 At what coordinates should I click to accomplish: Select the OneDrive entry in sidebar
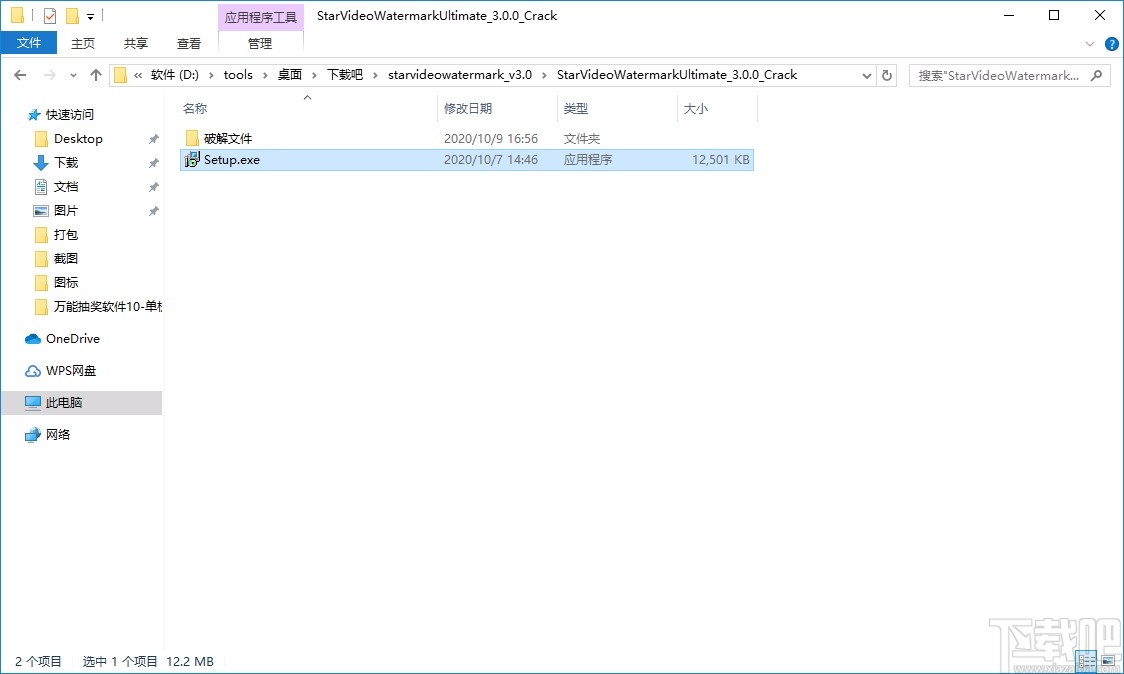[73, 338]
